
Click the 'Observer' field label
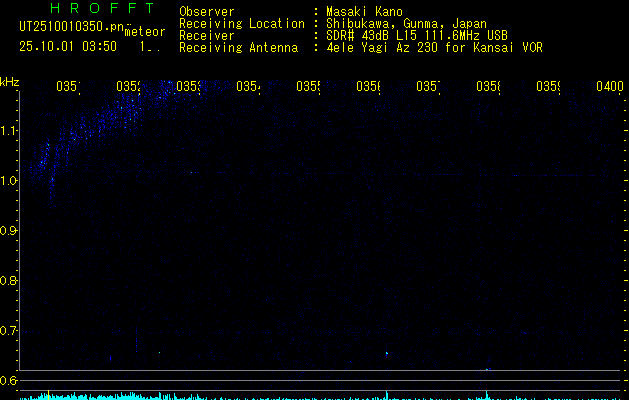pos(207,12)
